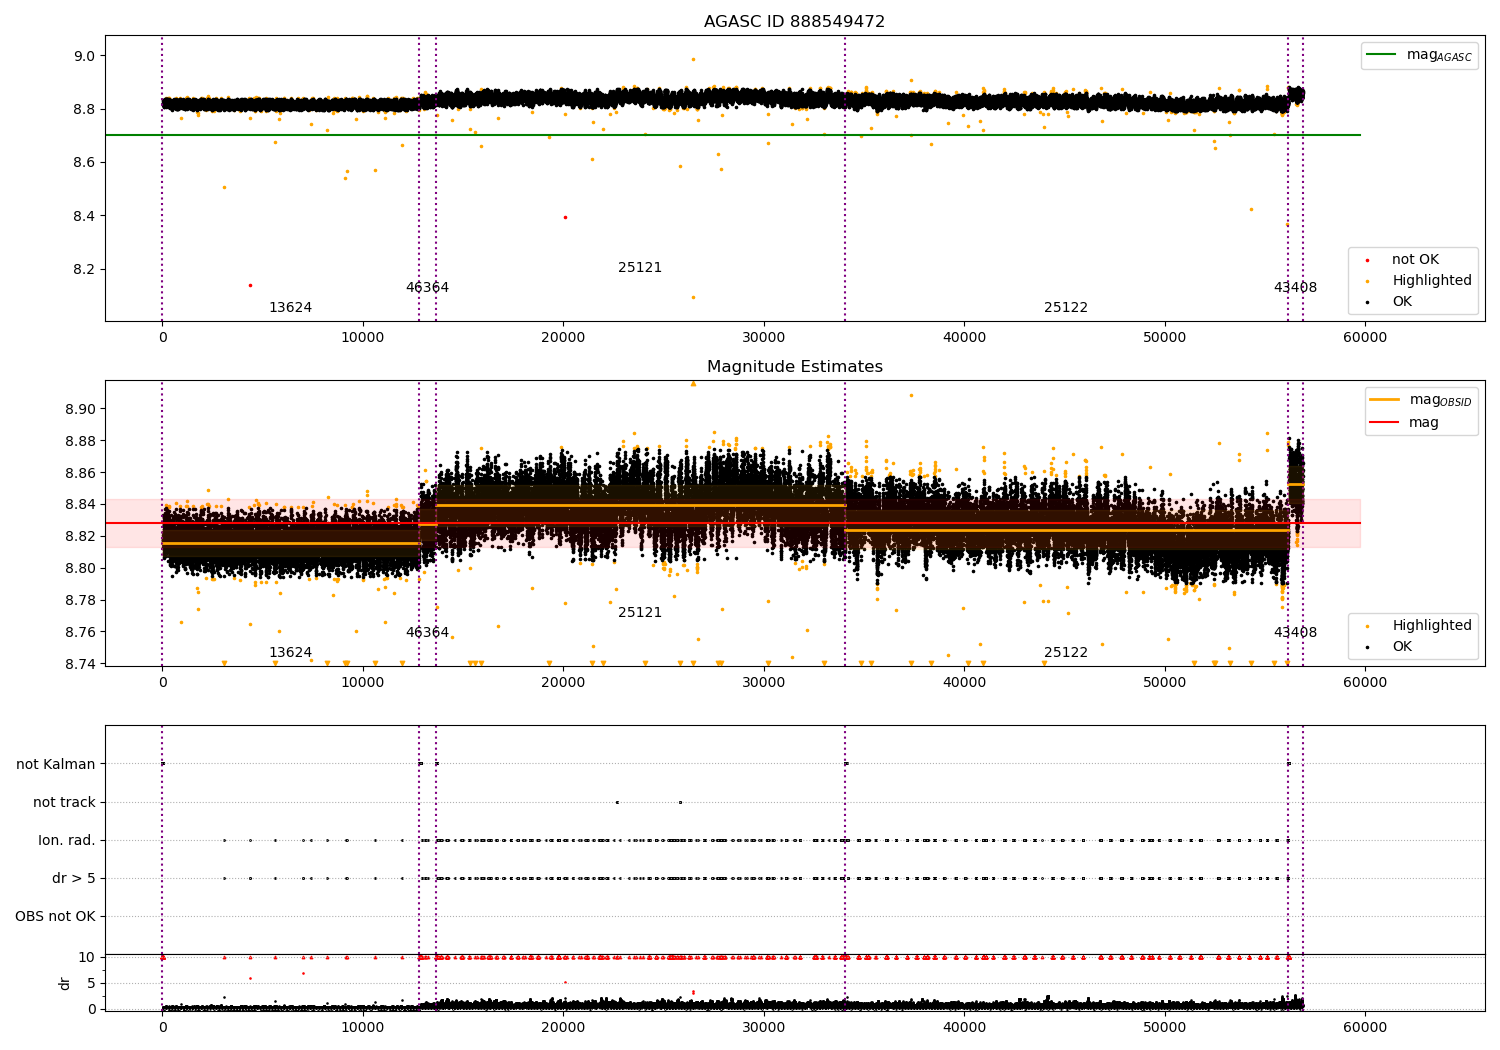Click OBSID label 13624 in Magnitude Estimates plot

click(x=290, y=653)
